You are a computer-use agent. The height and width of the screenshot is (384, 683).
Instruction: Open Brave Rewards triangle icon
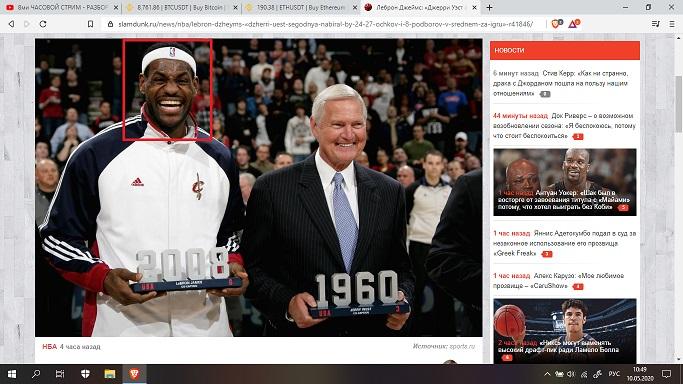[x=574, y=24]
